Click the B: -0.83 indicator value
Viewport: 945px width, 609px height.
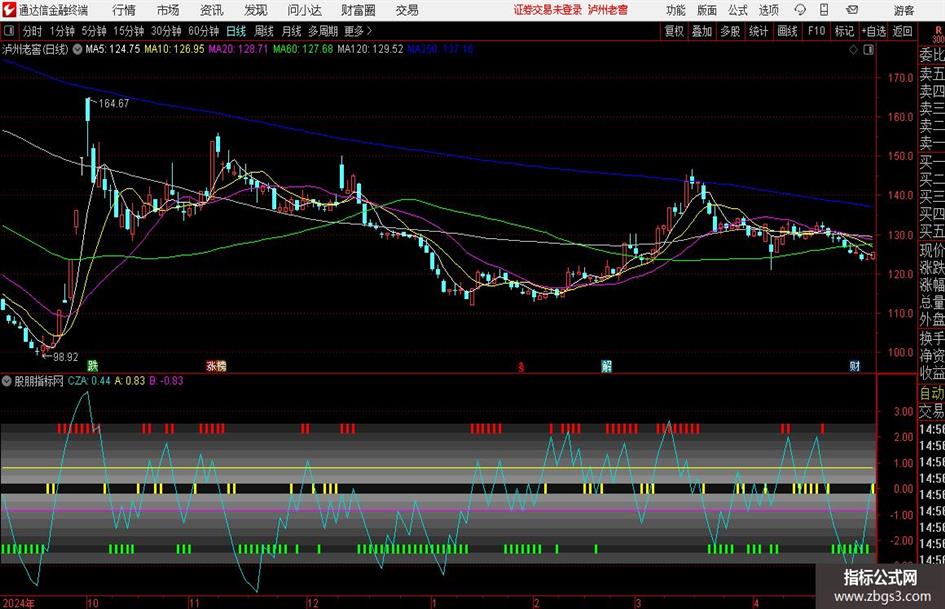(x=166, y=380)
